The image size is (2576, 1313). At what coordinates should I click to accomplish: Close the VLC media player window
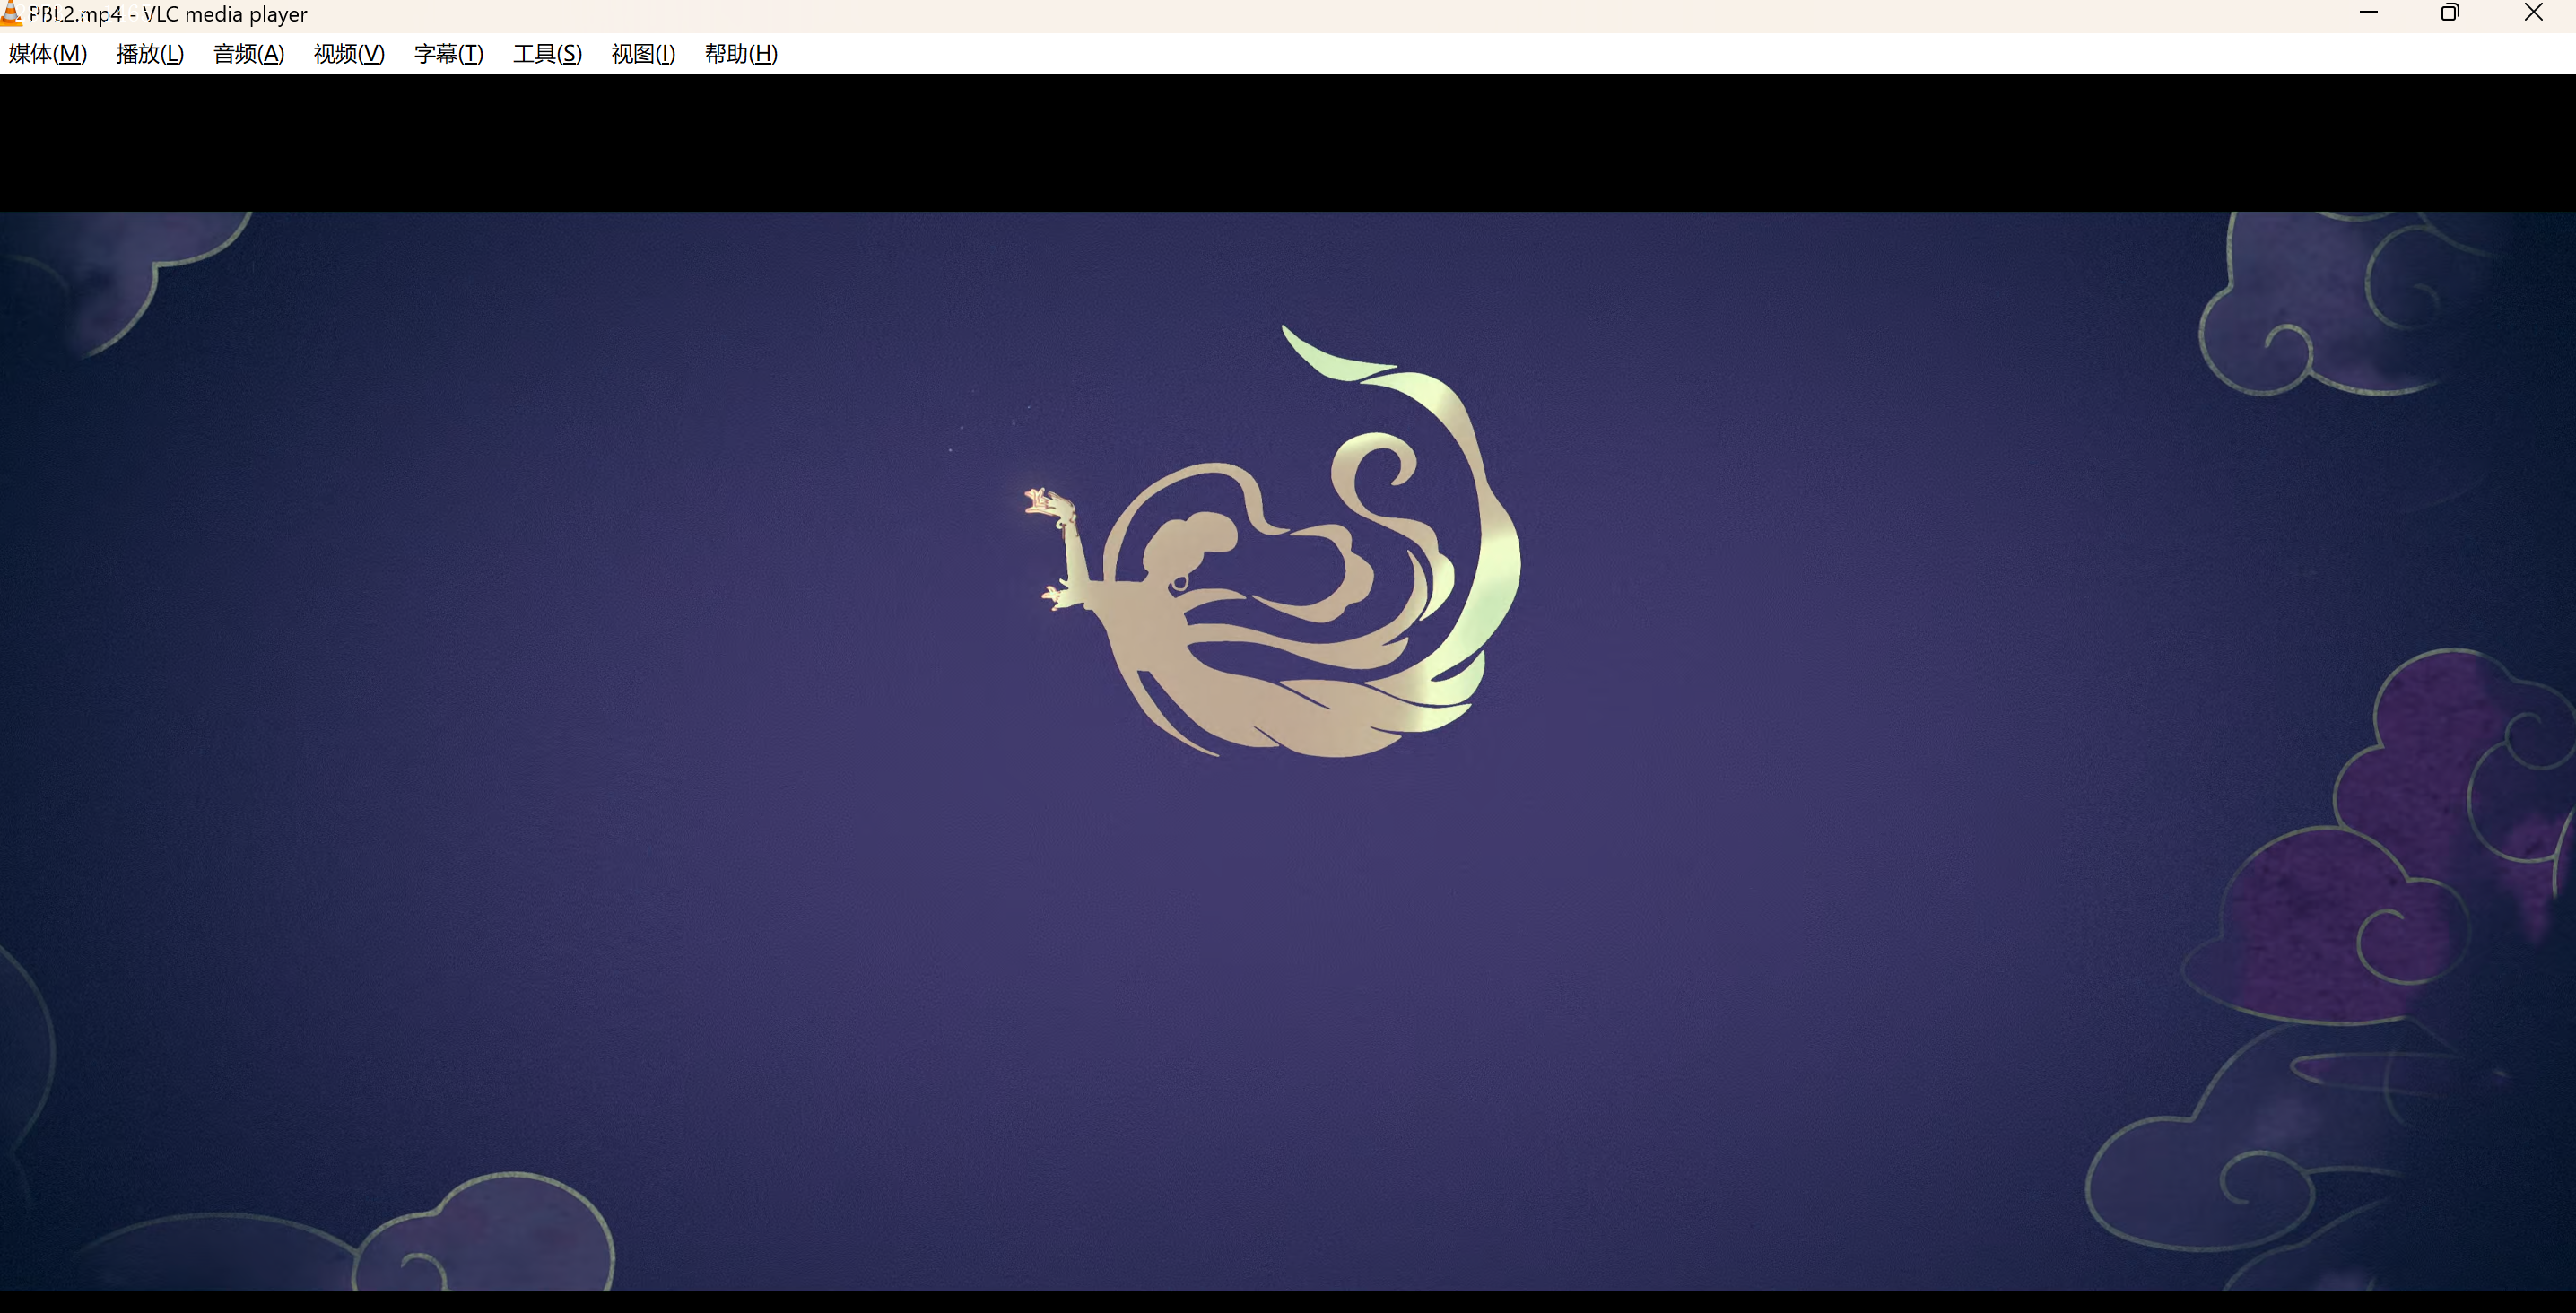[x=2533, y=13]
